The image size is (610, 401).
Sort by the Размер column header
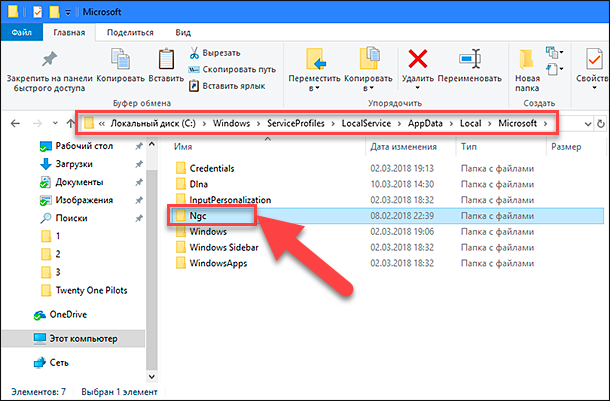pyautogui.click(x=566, y=147)
